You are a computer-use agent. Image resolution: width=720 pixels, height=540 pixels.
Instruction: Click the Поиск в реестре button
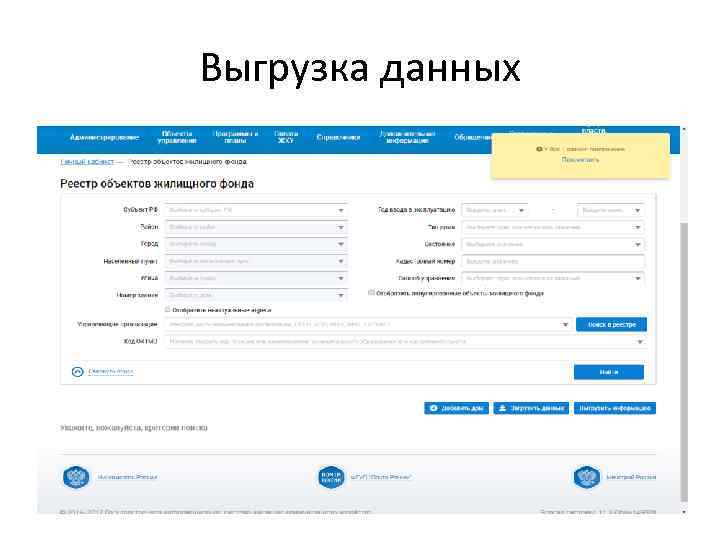[x=611, y=324]
